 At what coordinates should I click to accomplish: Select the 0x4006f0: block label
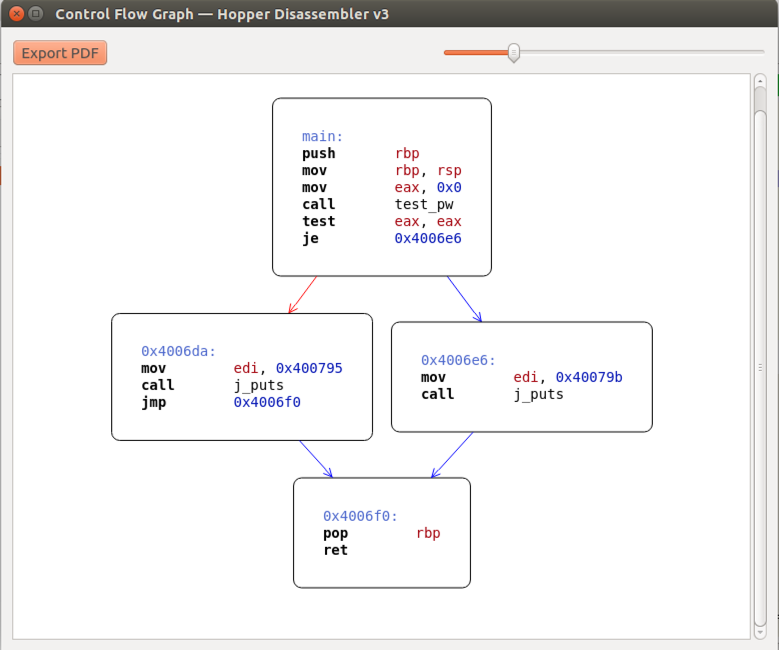(360, 516)
